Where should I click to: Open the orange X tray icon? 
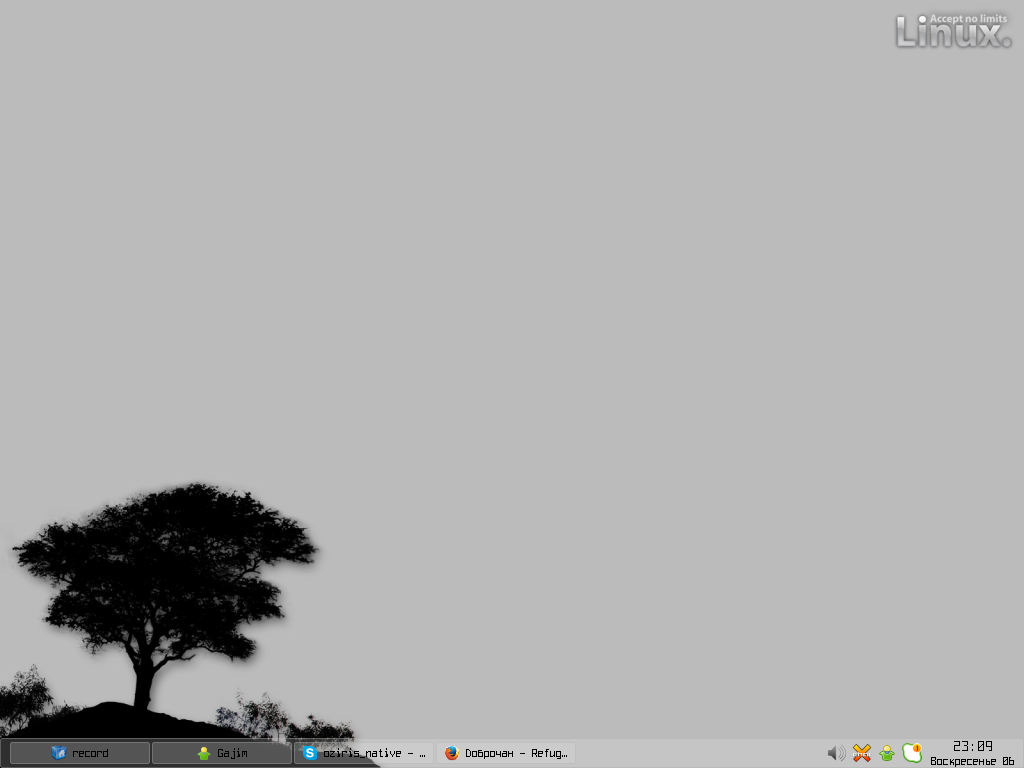861,753
